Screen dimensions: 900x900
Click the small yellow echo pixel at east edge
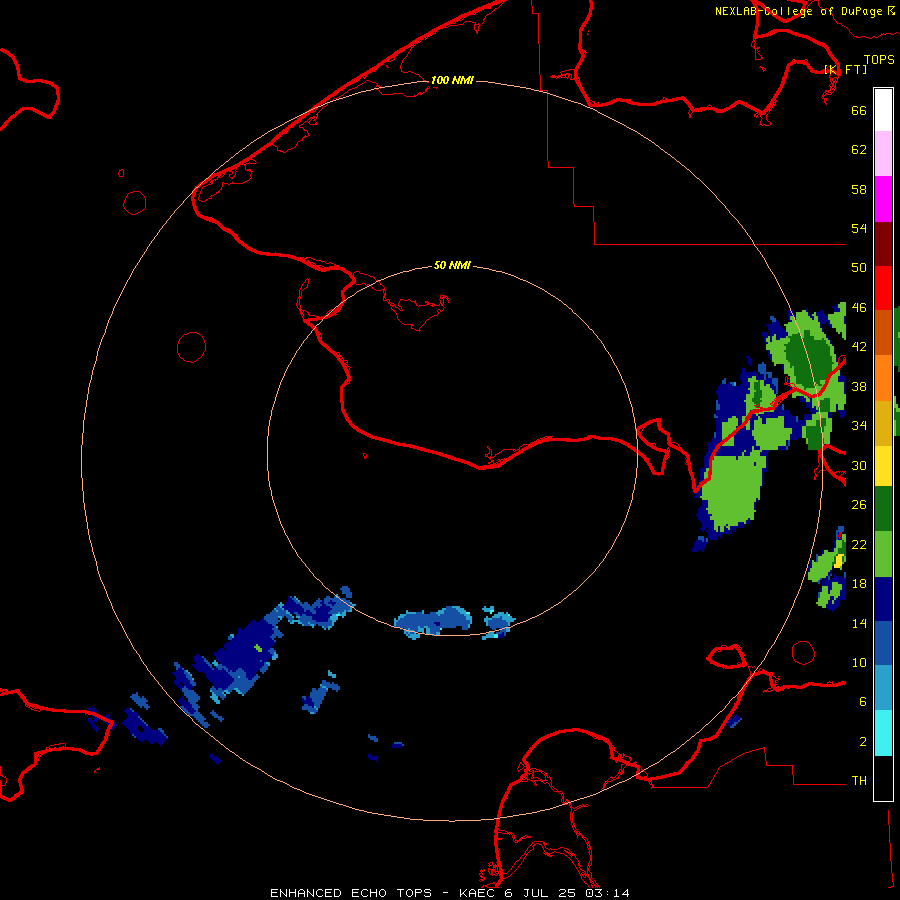(839, 561)
